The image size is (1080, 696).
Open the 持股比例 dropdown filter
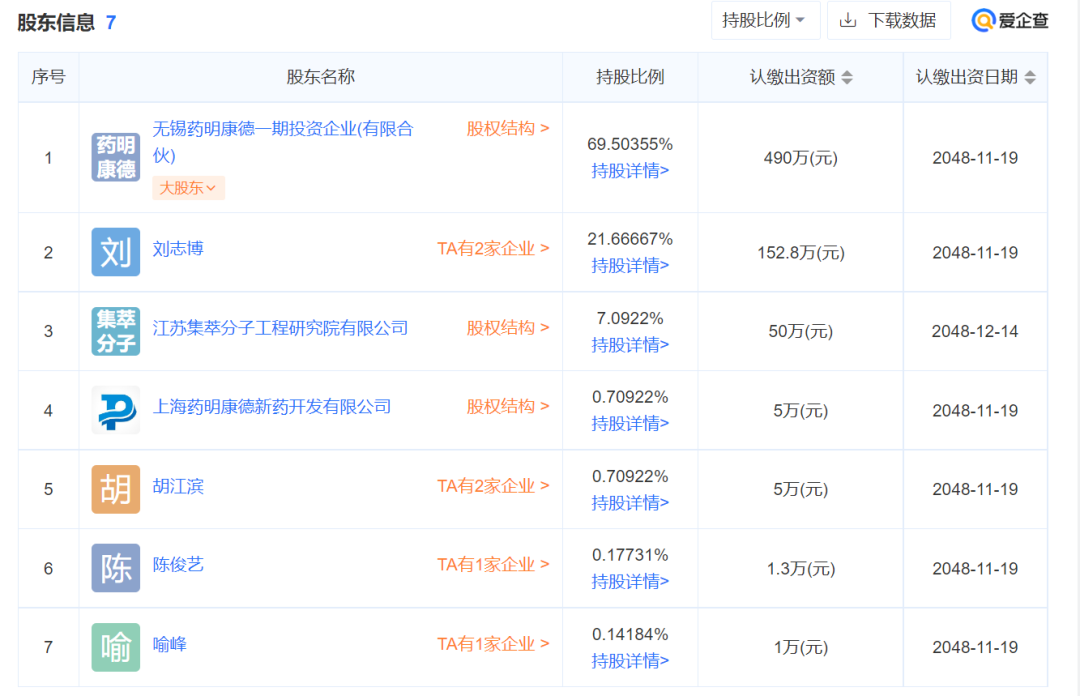point(765,20)
